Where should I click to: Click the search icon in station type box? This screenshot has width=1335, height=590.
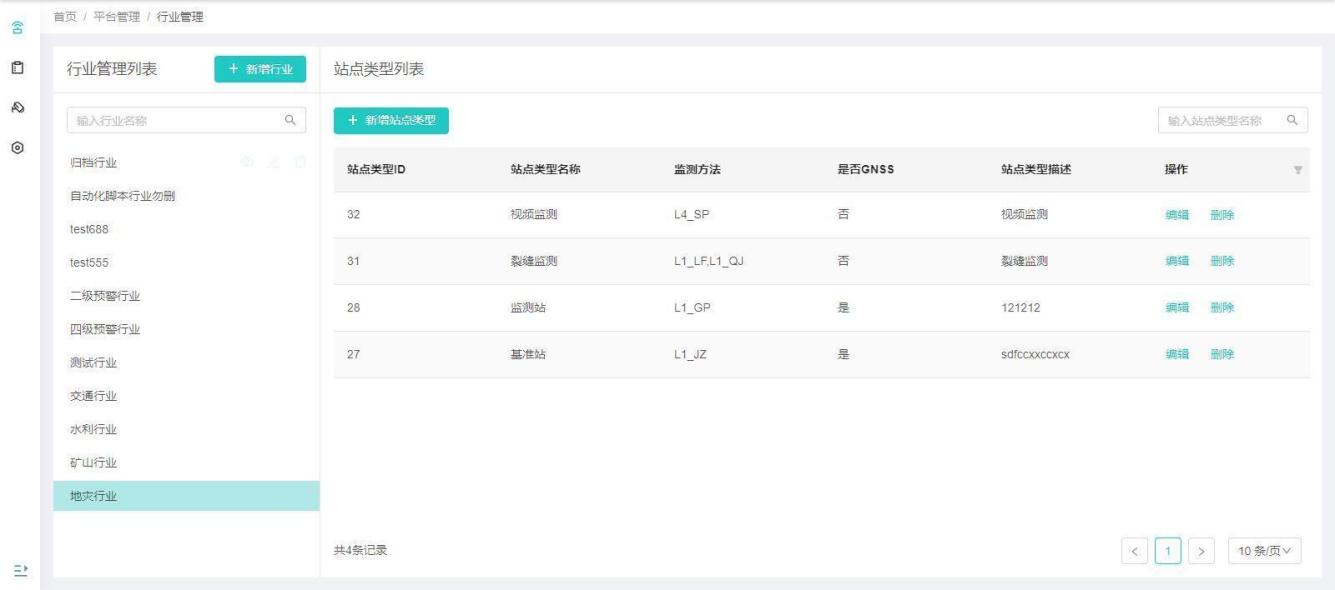click(1291, 121)
